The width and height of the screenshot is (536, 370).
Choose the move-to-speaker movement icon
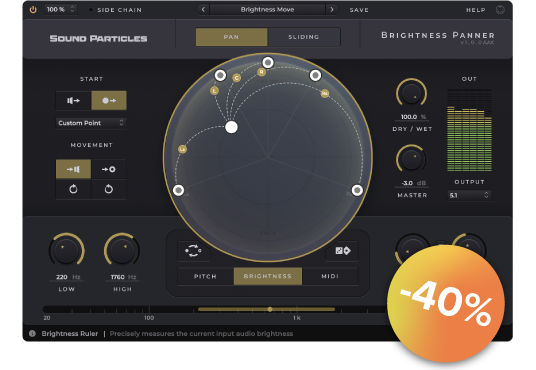[x=73, y=169]
